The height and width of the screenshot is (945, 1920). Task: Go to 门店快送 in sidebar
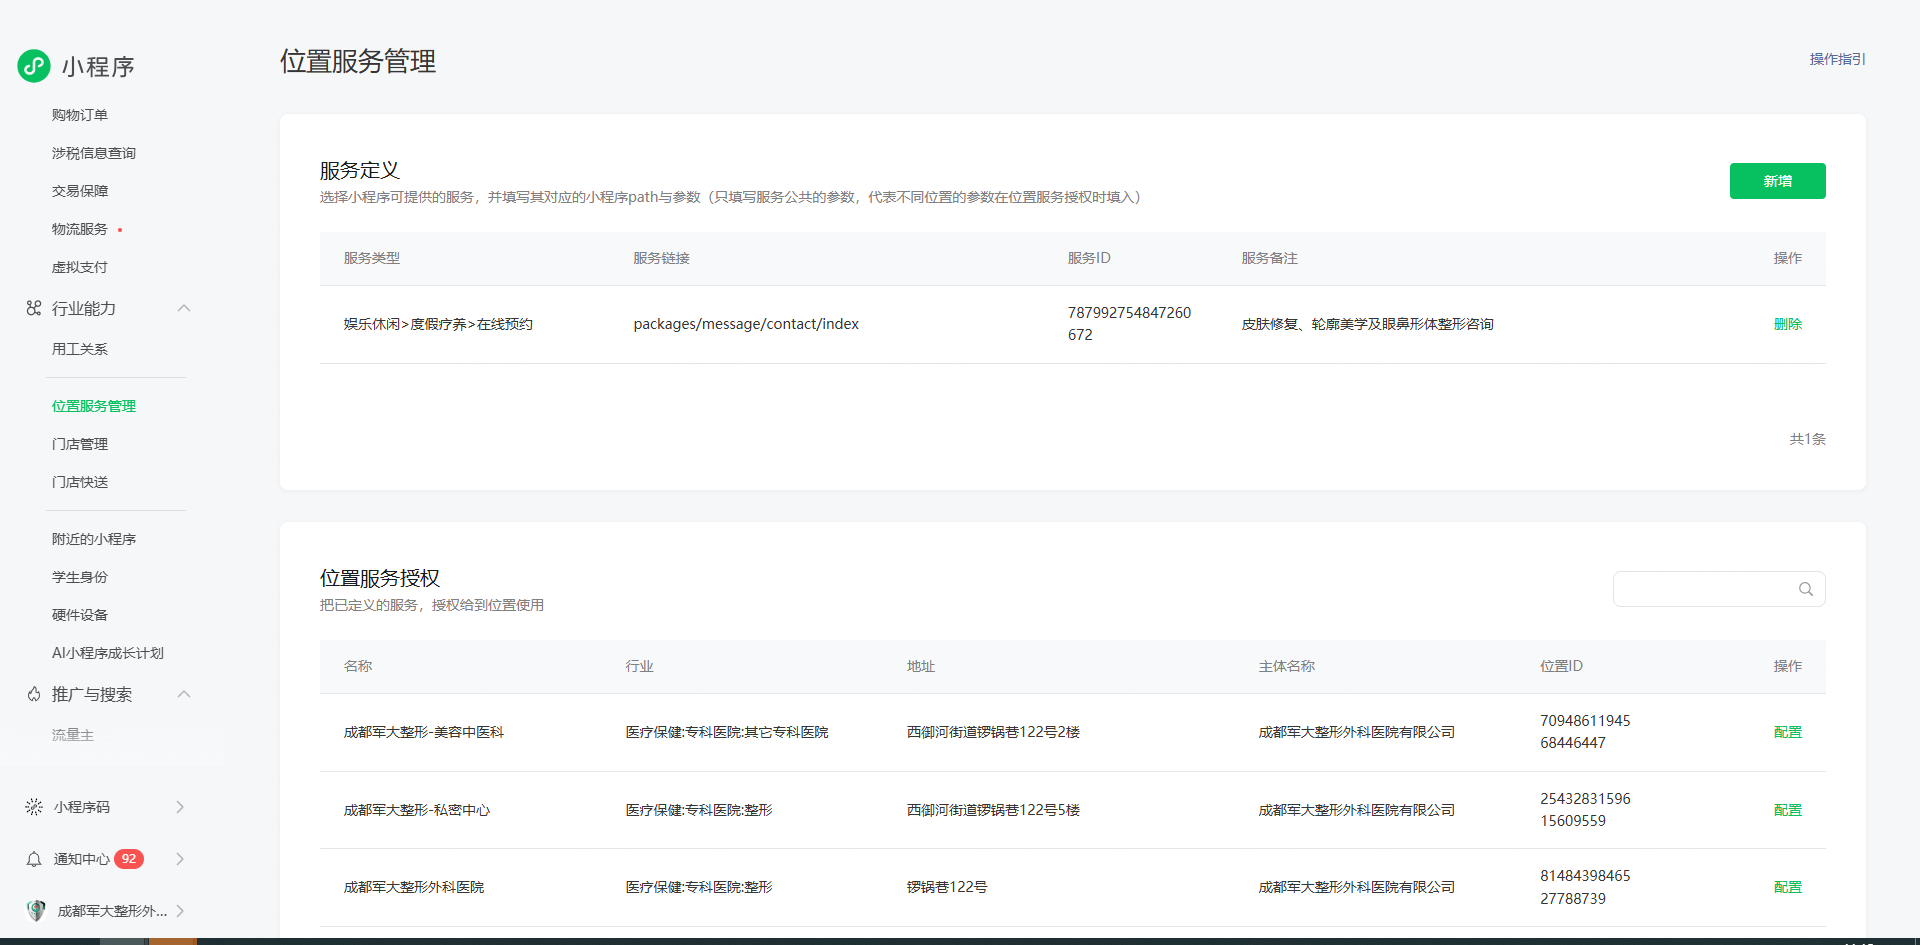coord(80,482)
